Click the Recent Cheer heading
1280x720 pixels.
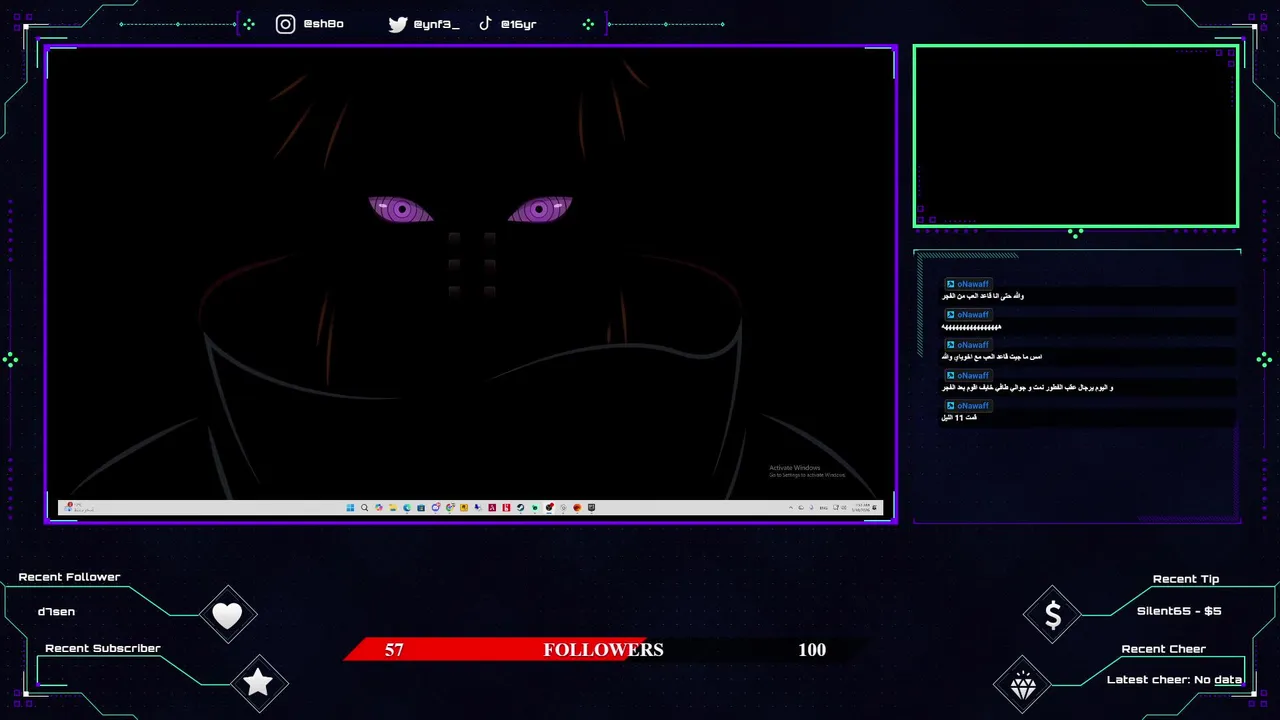[x=1163, y=649]
